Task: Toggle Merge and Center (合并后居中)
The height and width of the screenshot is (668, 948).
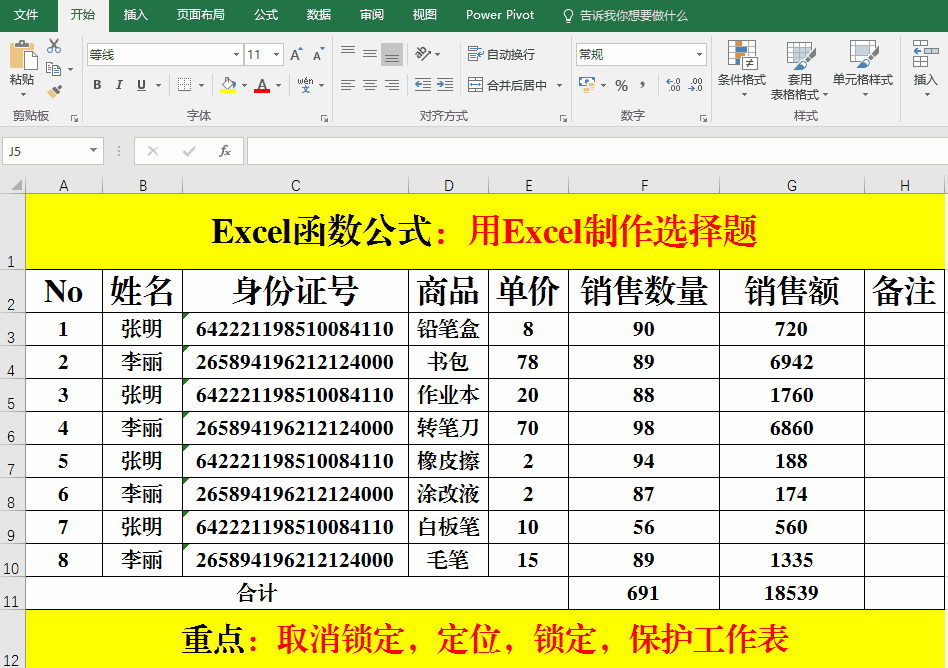Action: click(x=507, y=85)
